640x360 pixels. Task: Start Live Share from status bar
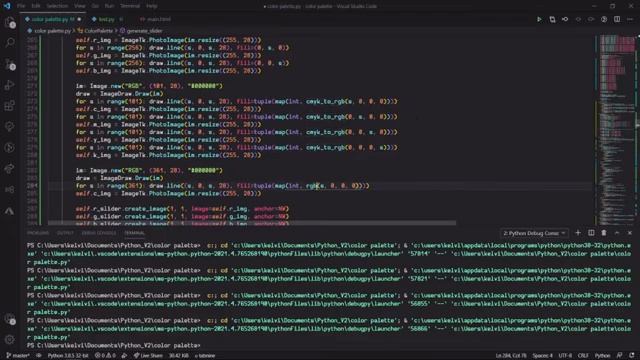[148, 356]
